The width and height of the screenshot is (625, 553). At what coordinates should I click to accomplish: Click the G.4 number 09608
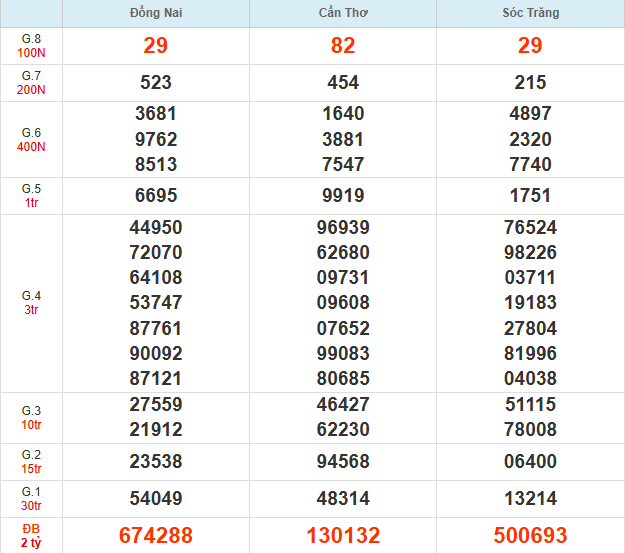click(x=343, y=303)
